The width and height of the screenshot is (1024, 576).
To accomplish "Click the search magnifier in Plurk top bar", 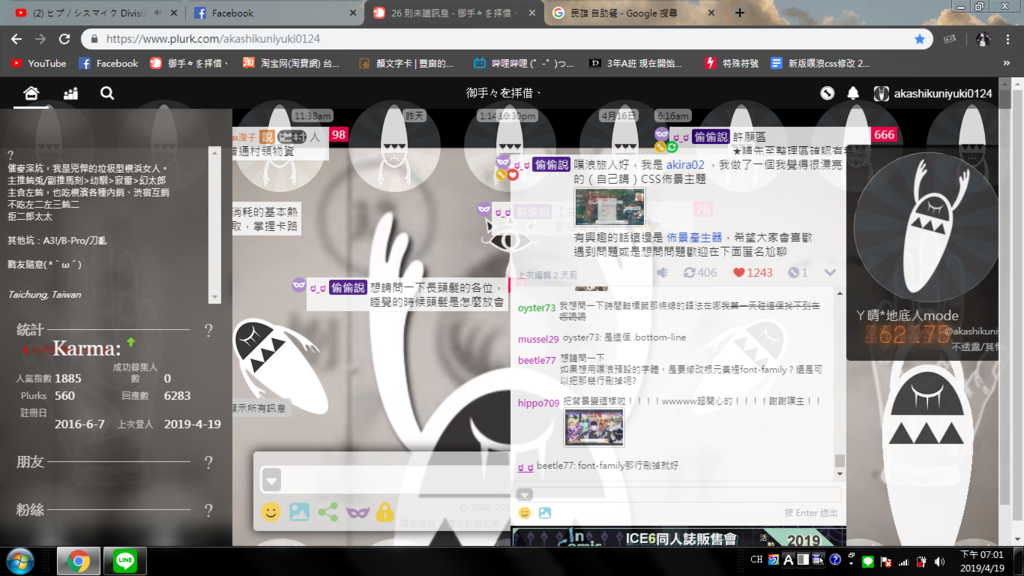I will tap(107, 93).
